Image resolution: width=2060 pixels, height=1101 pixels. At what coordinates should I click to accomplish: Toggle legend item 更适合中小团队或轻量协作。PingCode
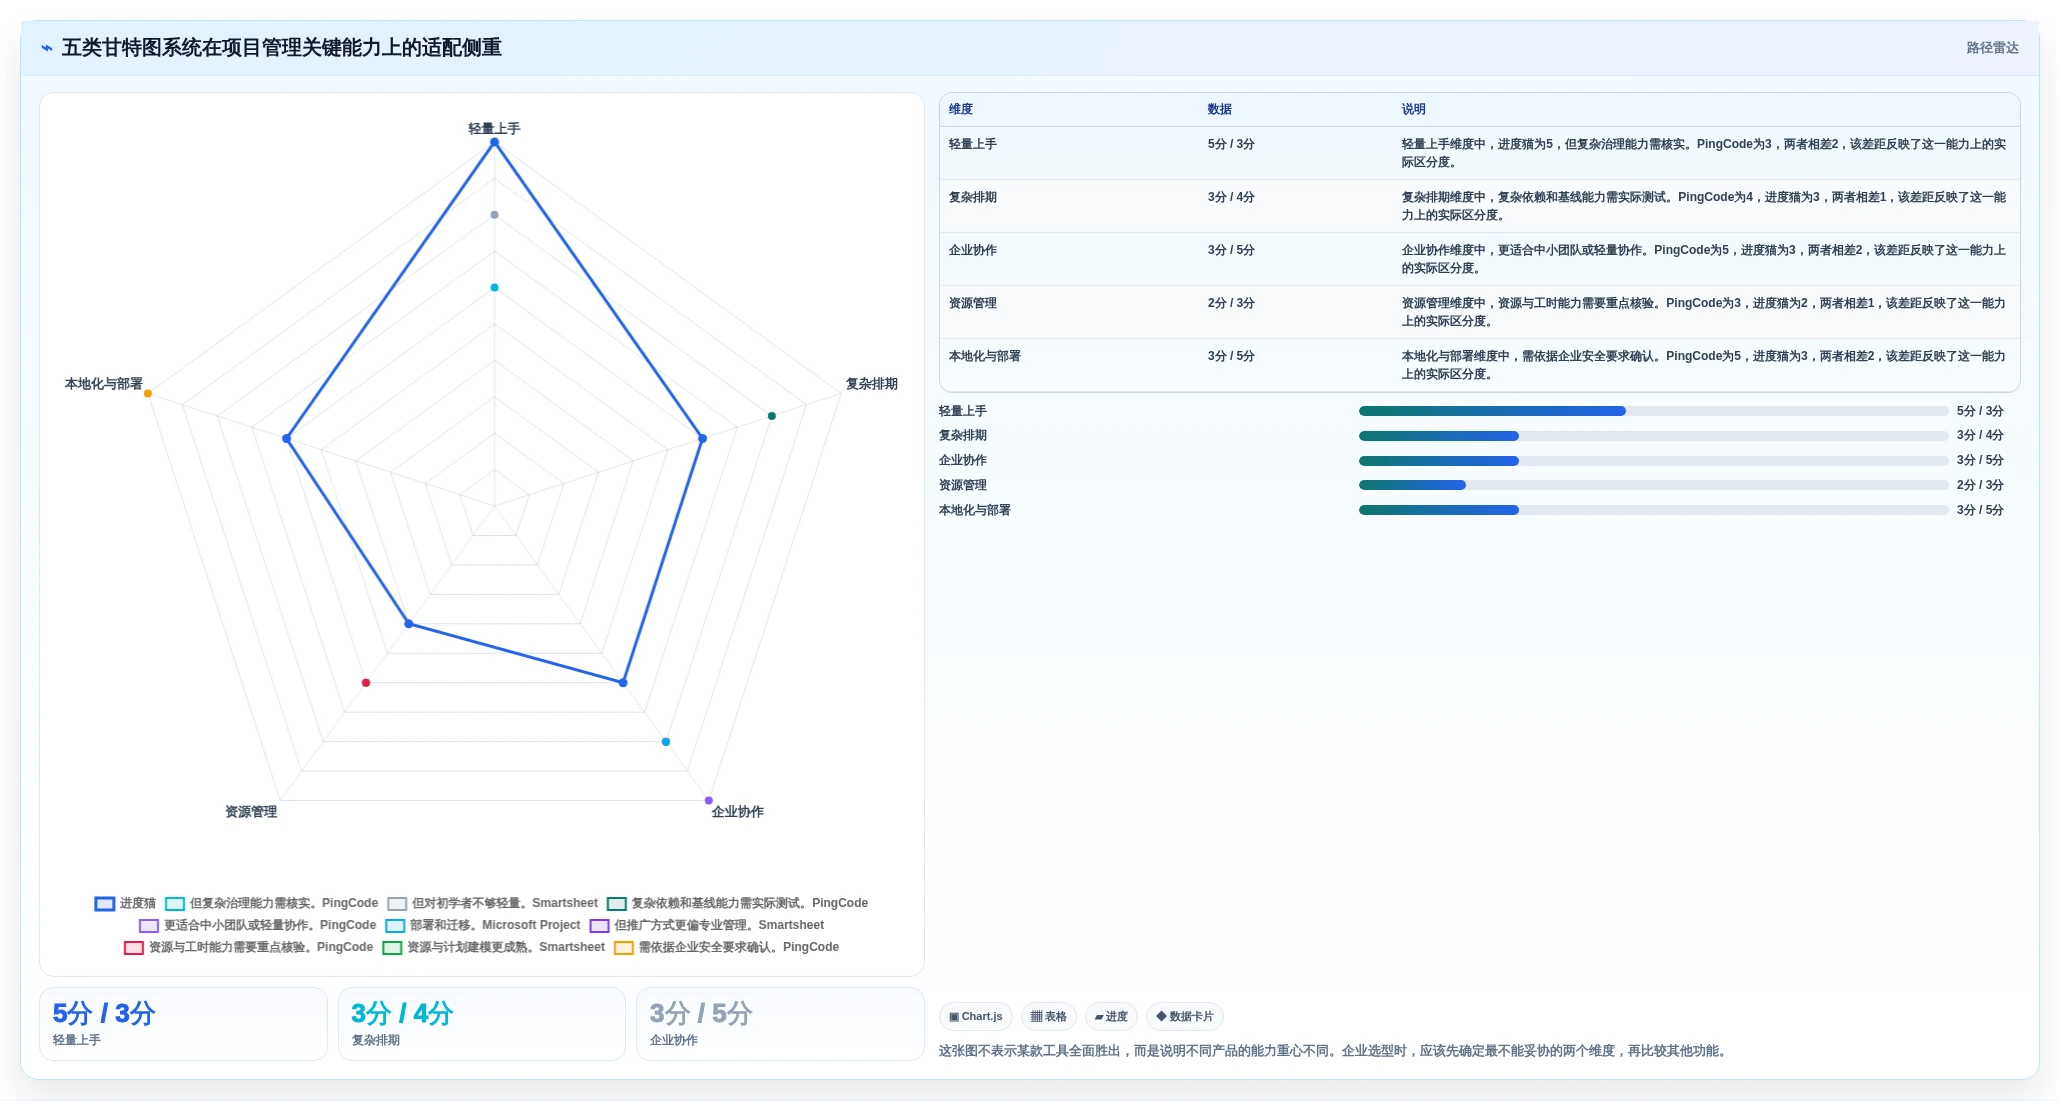click(257, 925)
